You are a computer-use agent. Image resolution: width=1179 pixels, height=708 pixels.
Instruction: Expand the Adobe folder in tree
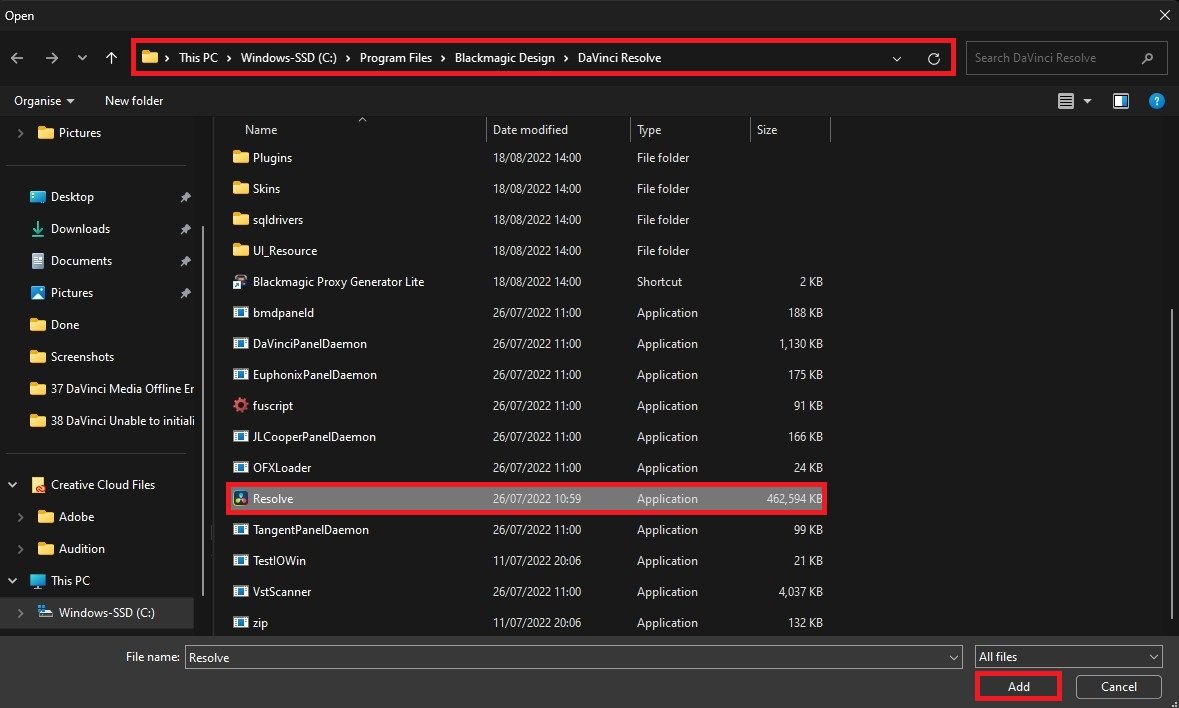tap(21, 517)
